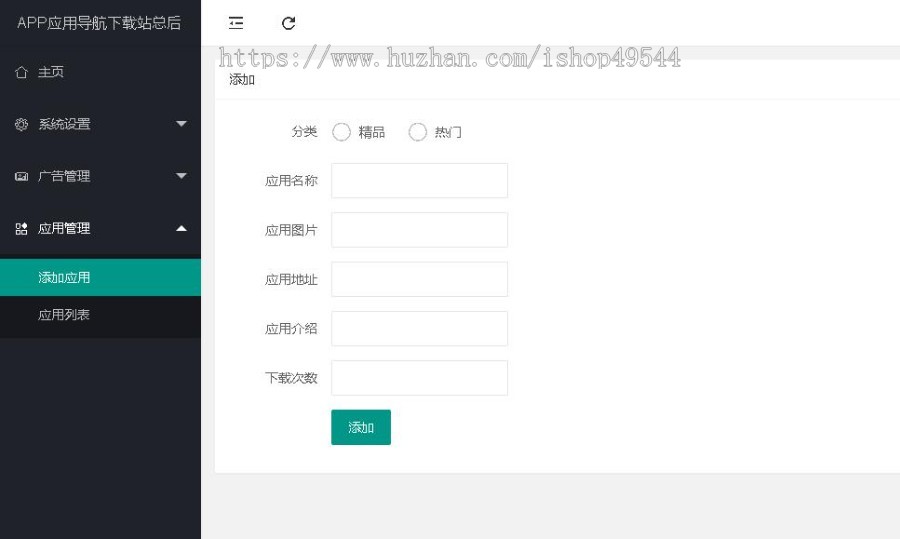
Task: Click the gear icon beside 系统设置
Action: [21, 124]
